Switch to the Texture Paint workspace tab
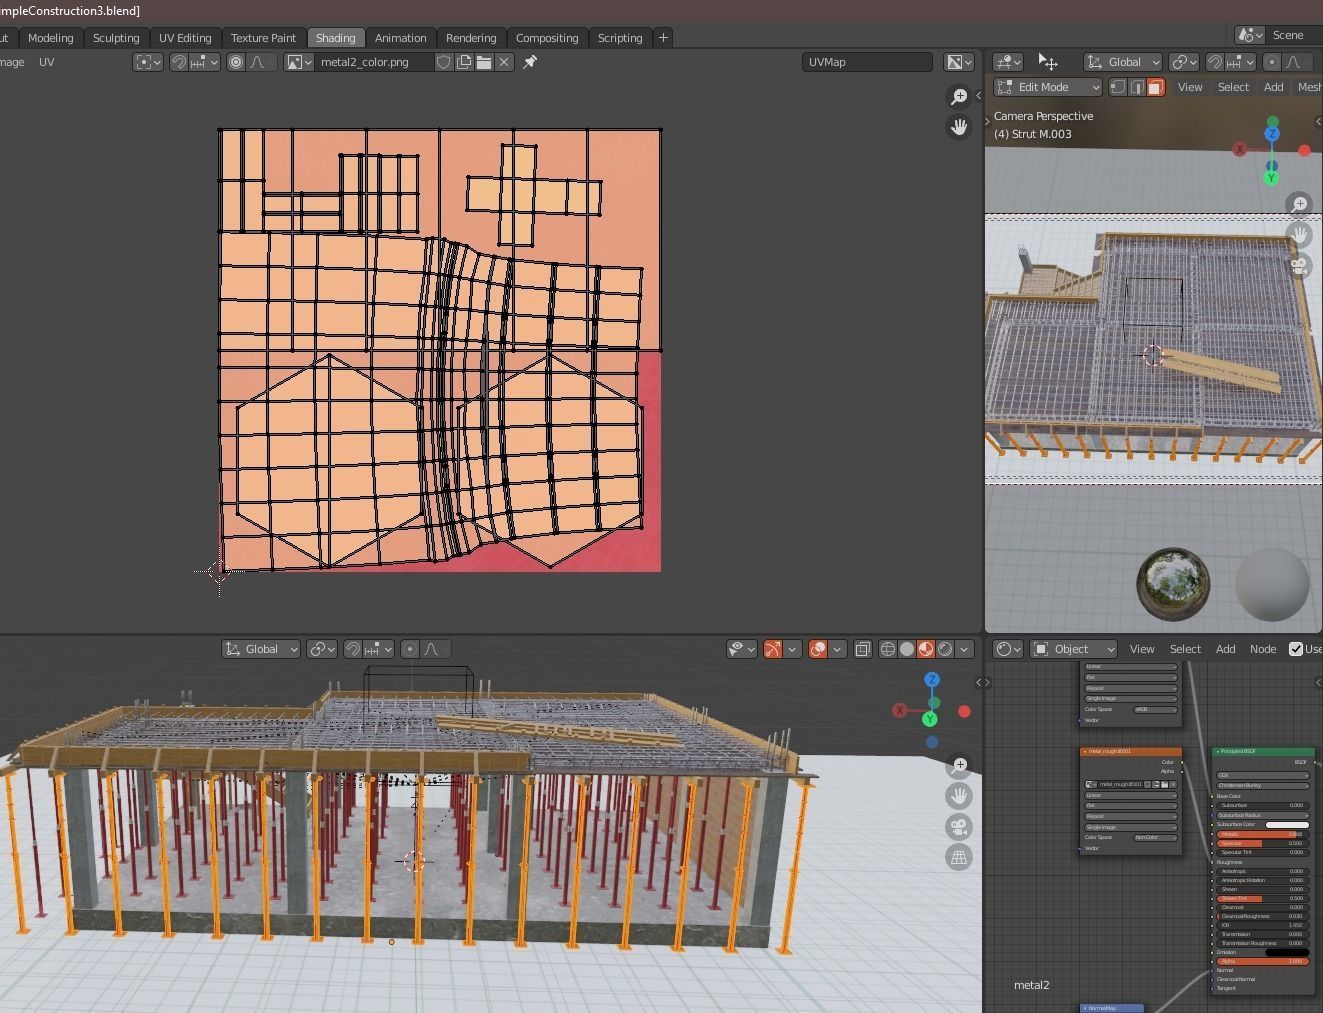This screenshot has height=1013, width=1323. pyautogui.click(x=263, y=38)
